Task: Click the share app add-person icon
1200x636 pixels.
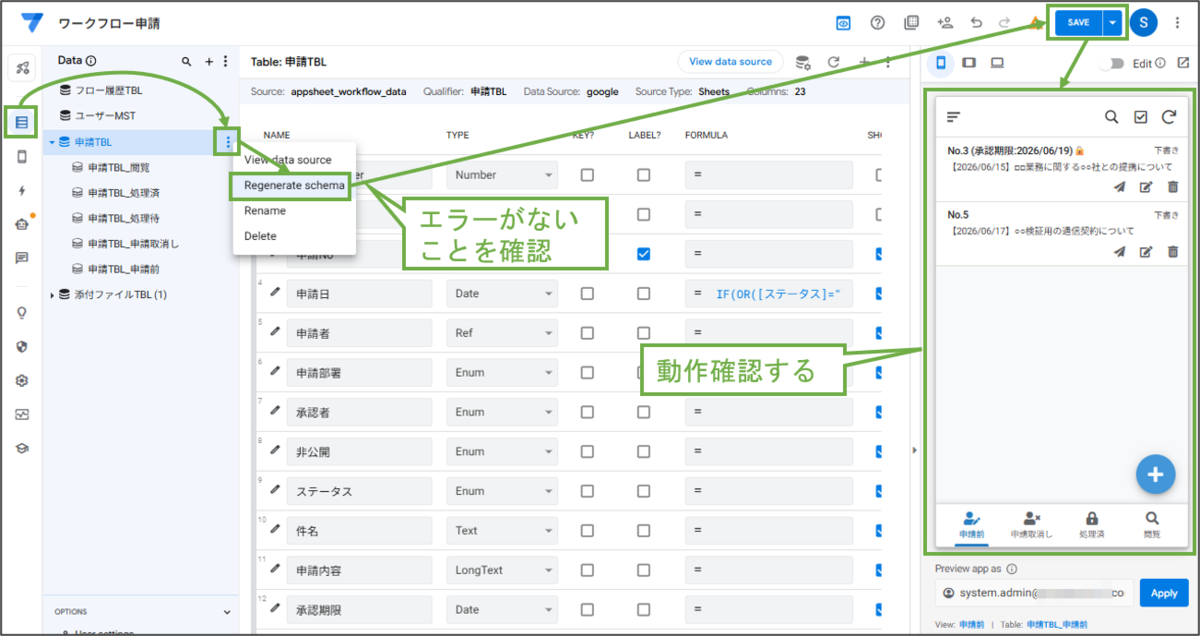Action: click(944, 23)
